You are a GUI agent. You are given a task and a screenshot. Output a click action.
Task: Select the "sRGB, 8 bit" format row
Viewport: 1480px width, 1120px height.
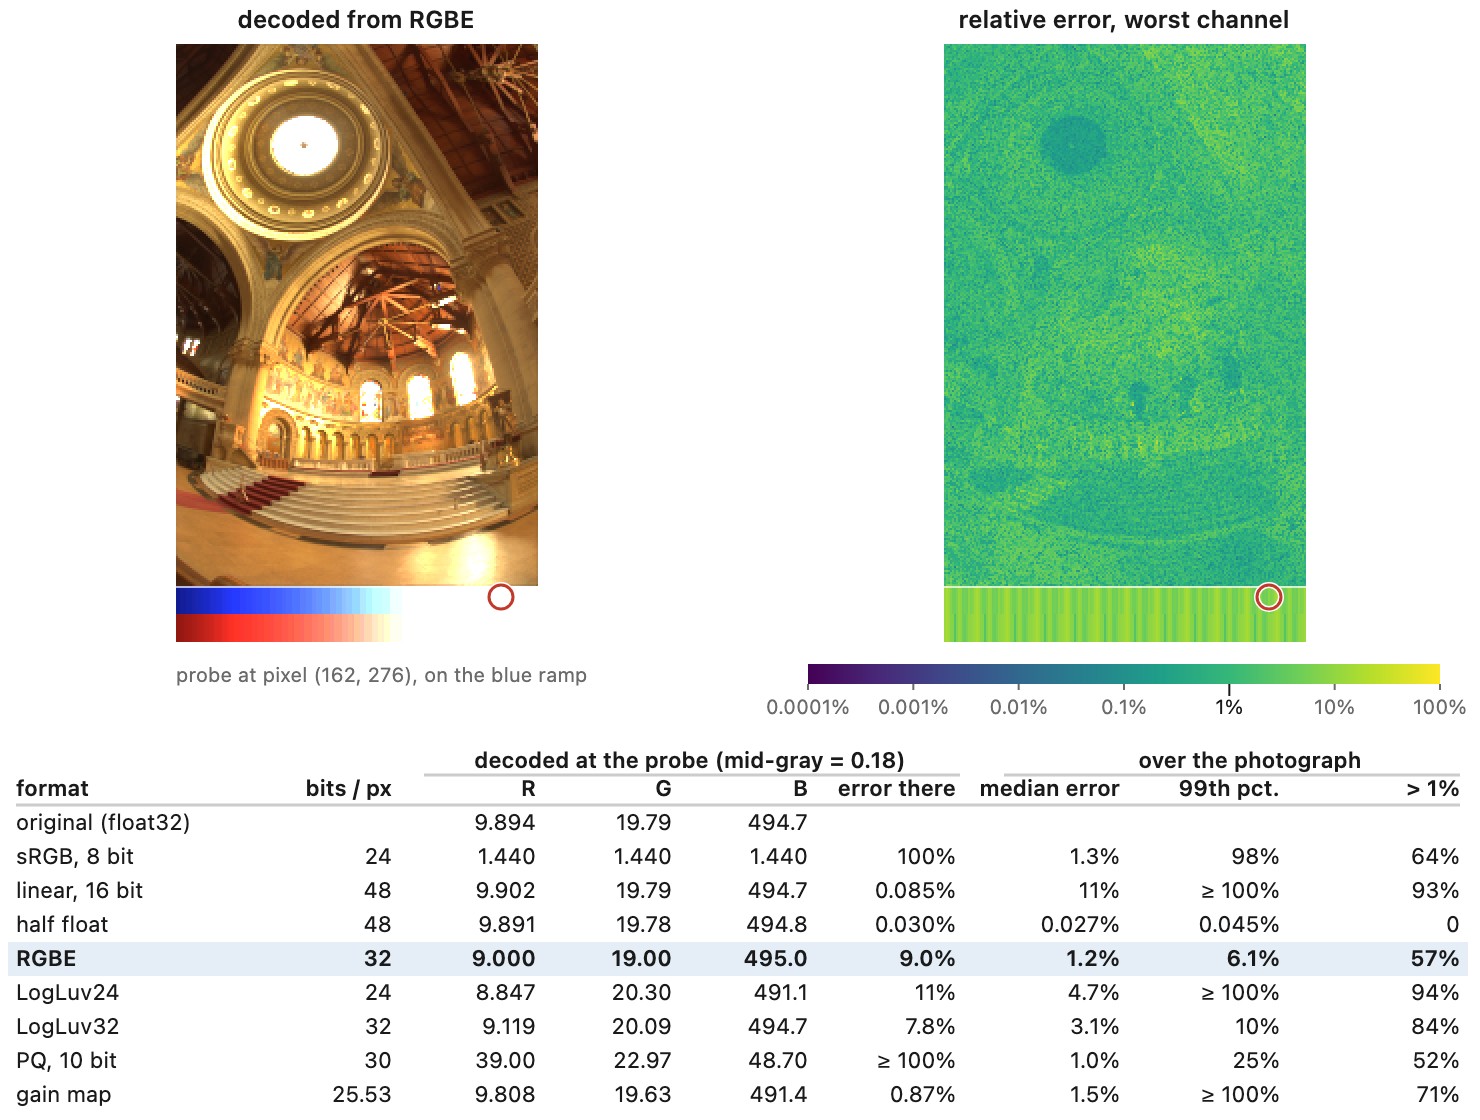click(x=738, y=857)
